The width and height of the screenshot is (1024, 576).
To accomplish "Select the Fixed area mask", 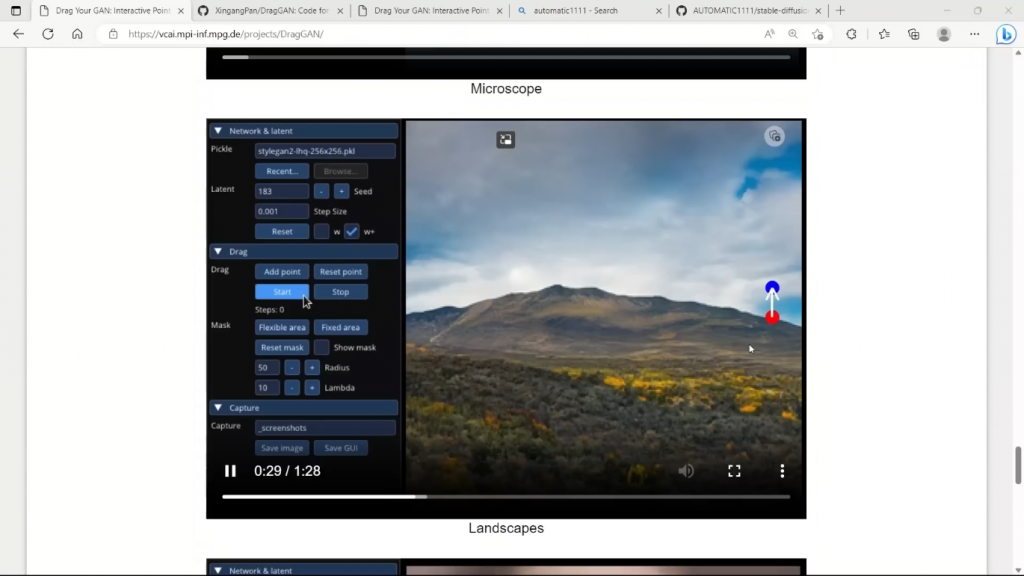I will click(341, 327).
